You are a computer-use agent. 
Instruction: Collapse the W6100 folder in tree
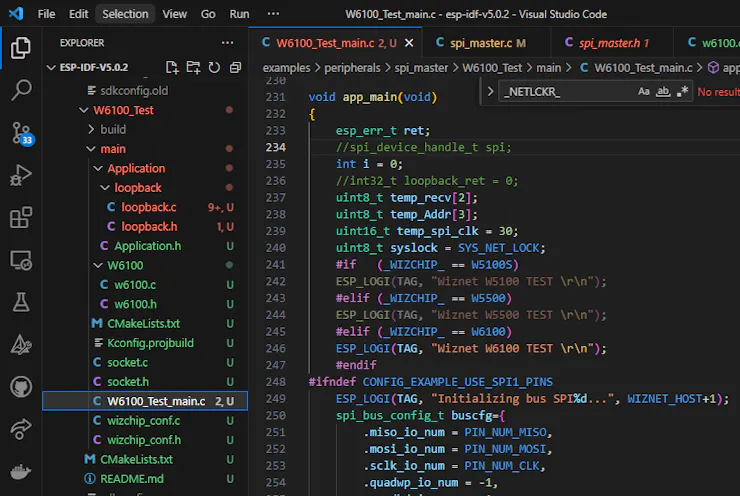[98, 265]
